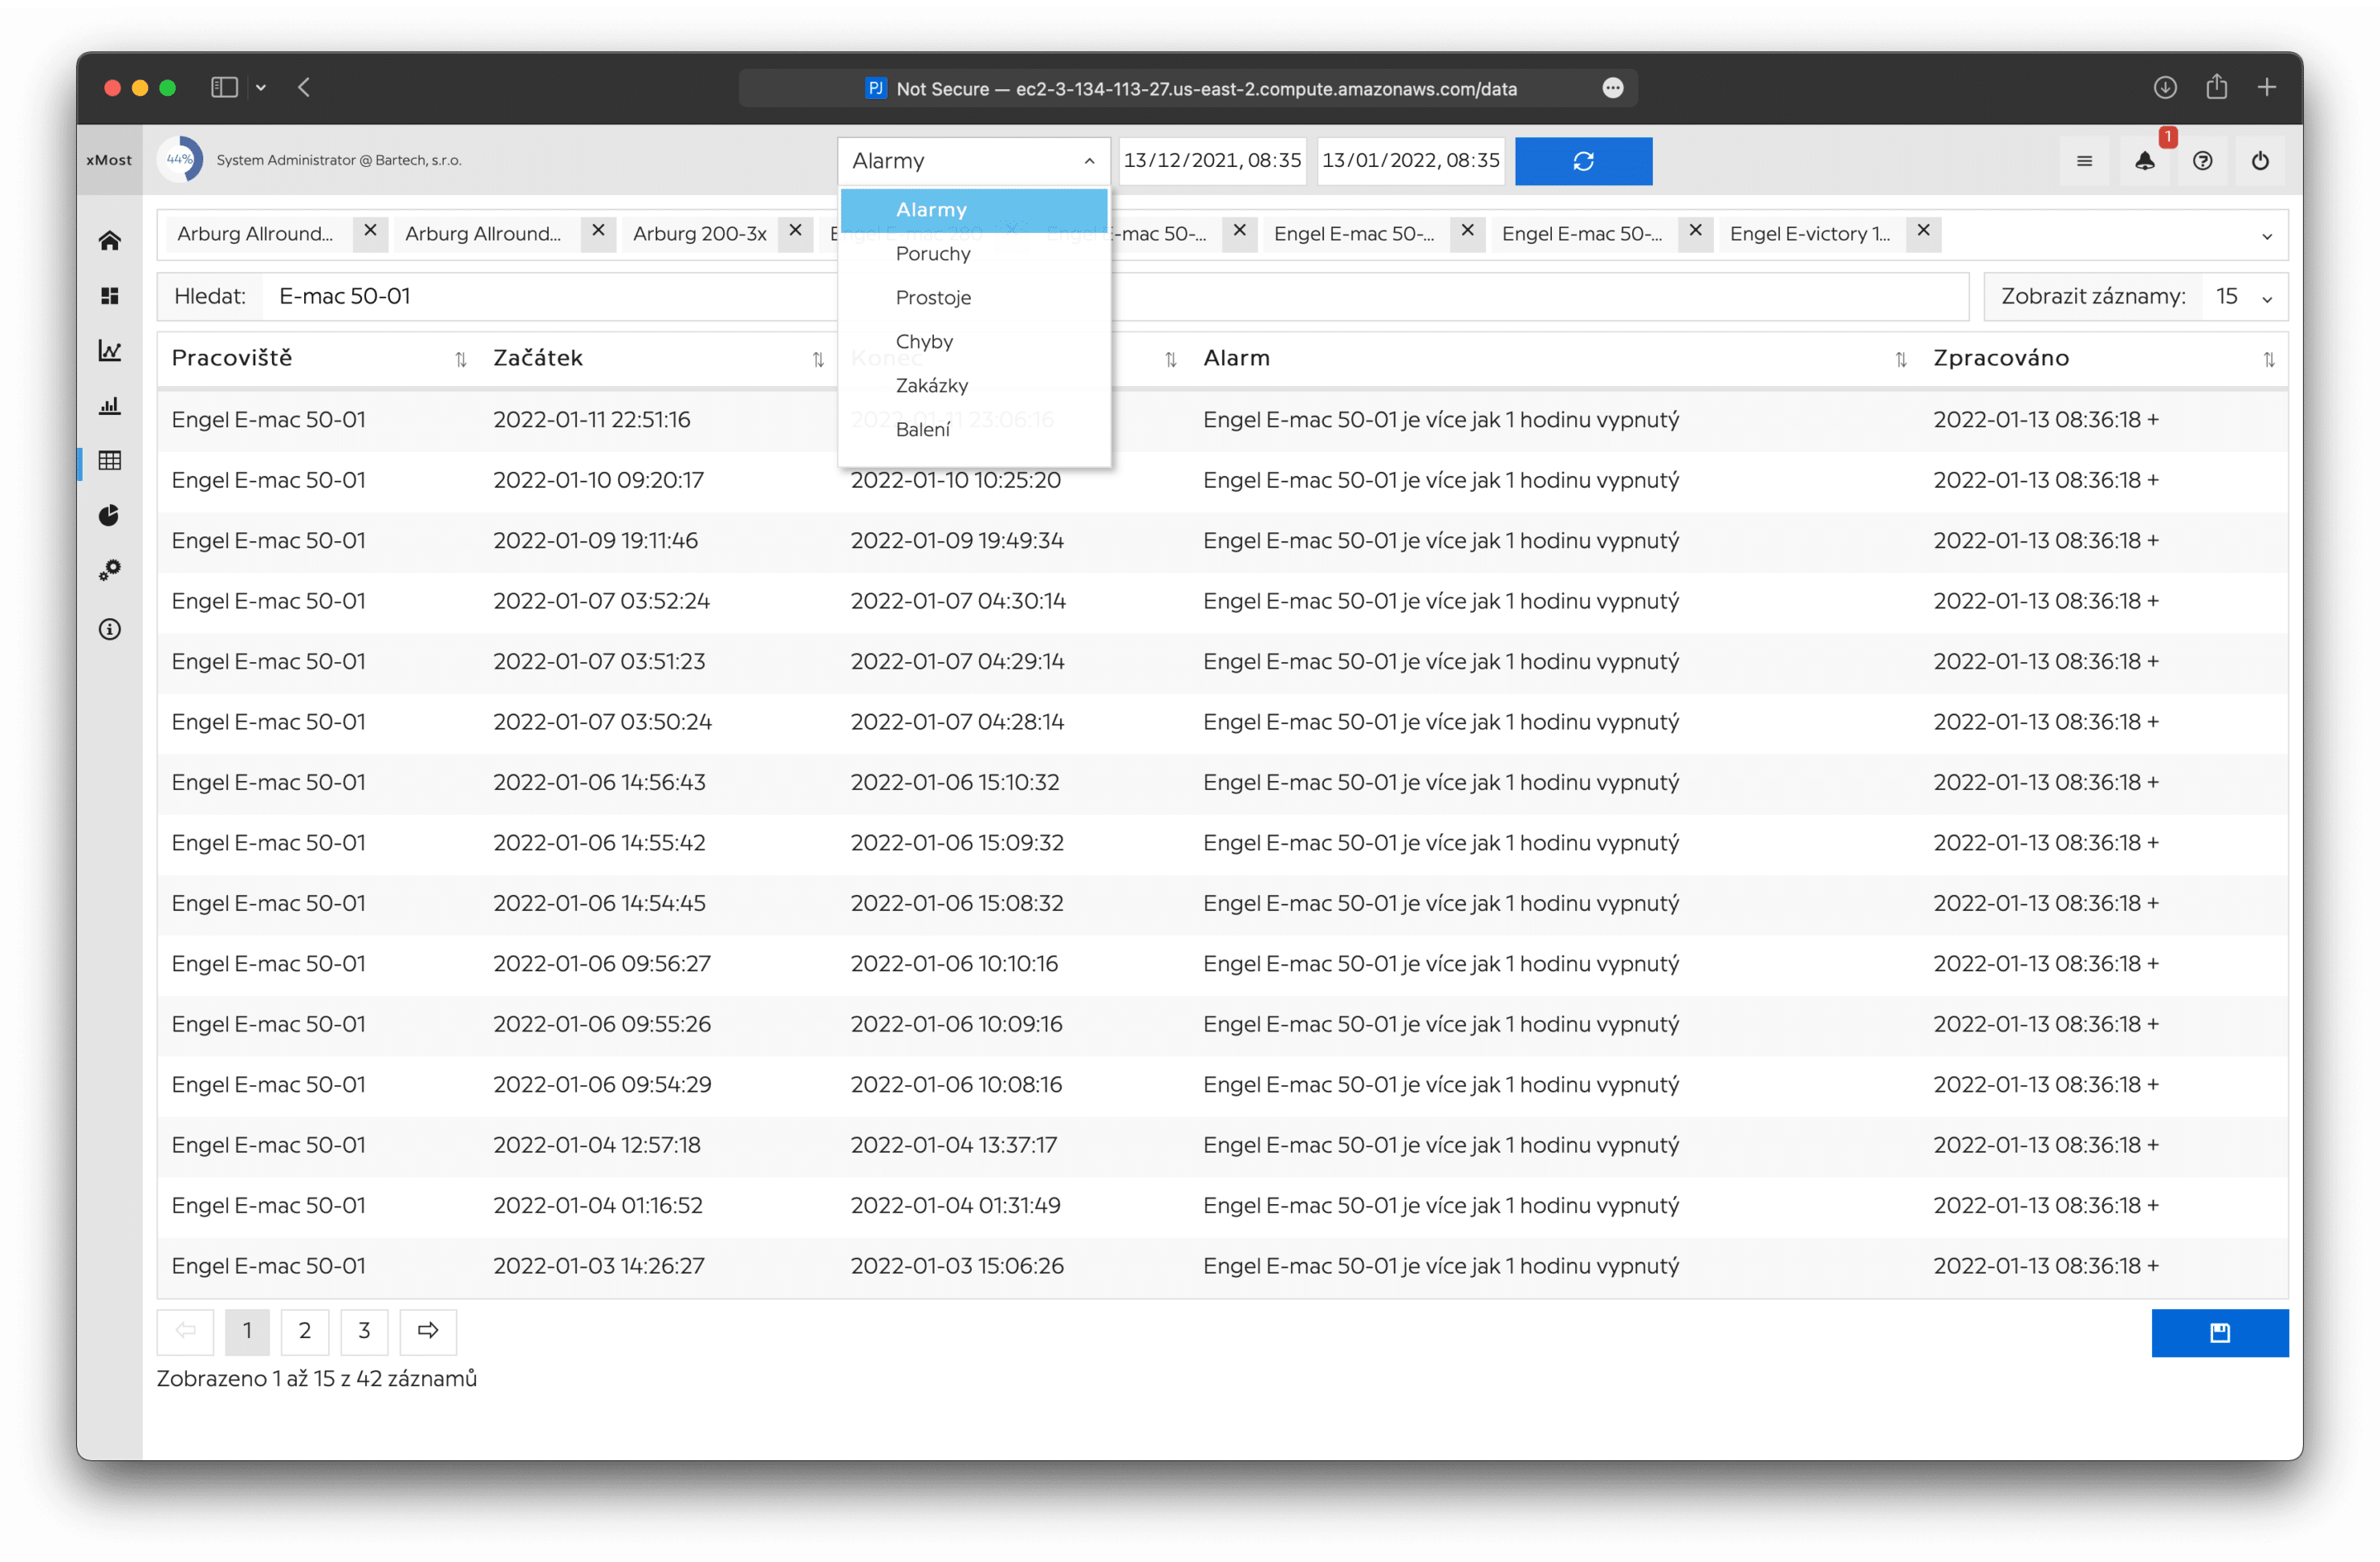Image resolution: width=2380 pixels, height=1562 pixels.
Task: Click the Hledat search field
Action: click(1115, 297)
